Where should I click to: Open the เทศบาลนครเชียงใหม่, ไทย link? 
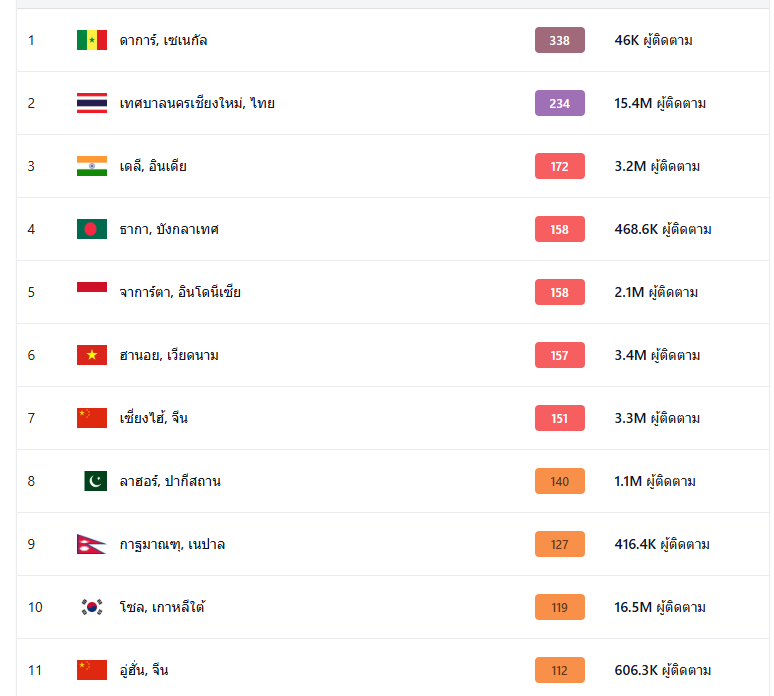click(x=196, y=103)
